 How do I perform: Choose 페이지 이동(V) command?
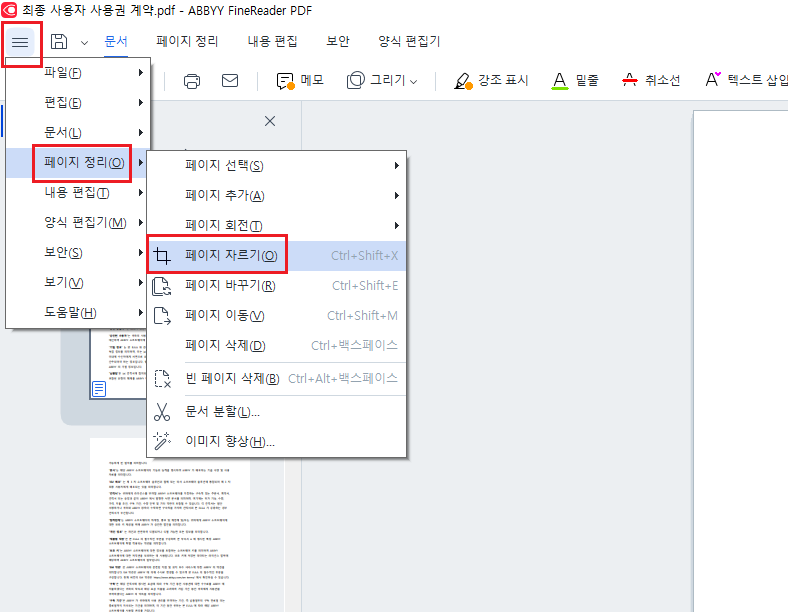[x=276, y=316]
